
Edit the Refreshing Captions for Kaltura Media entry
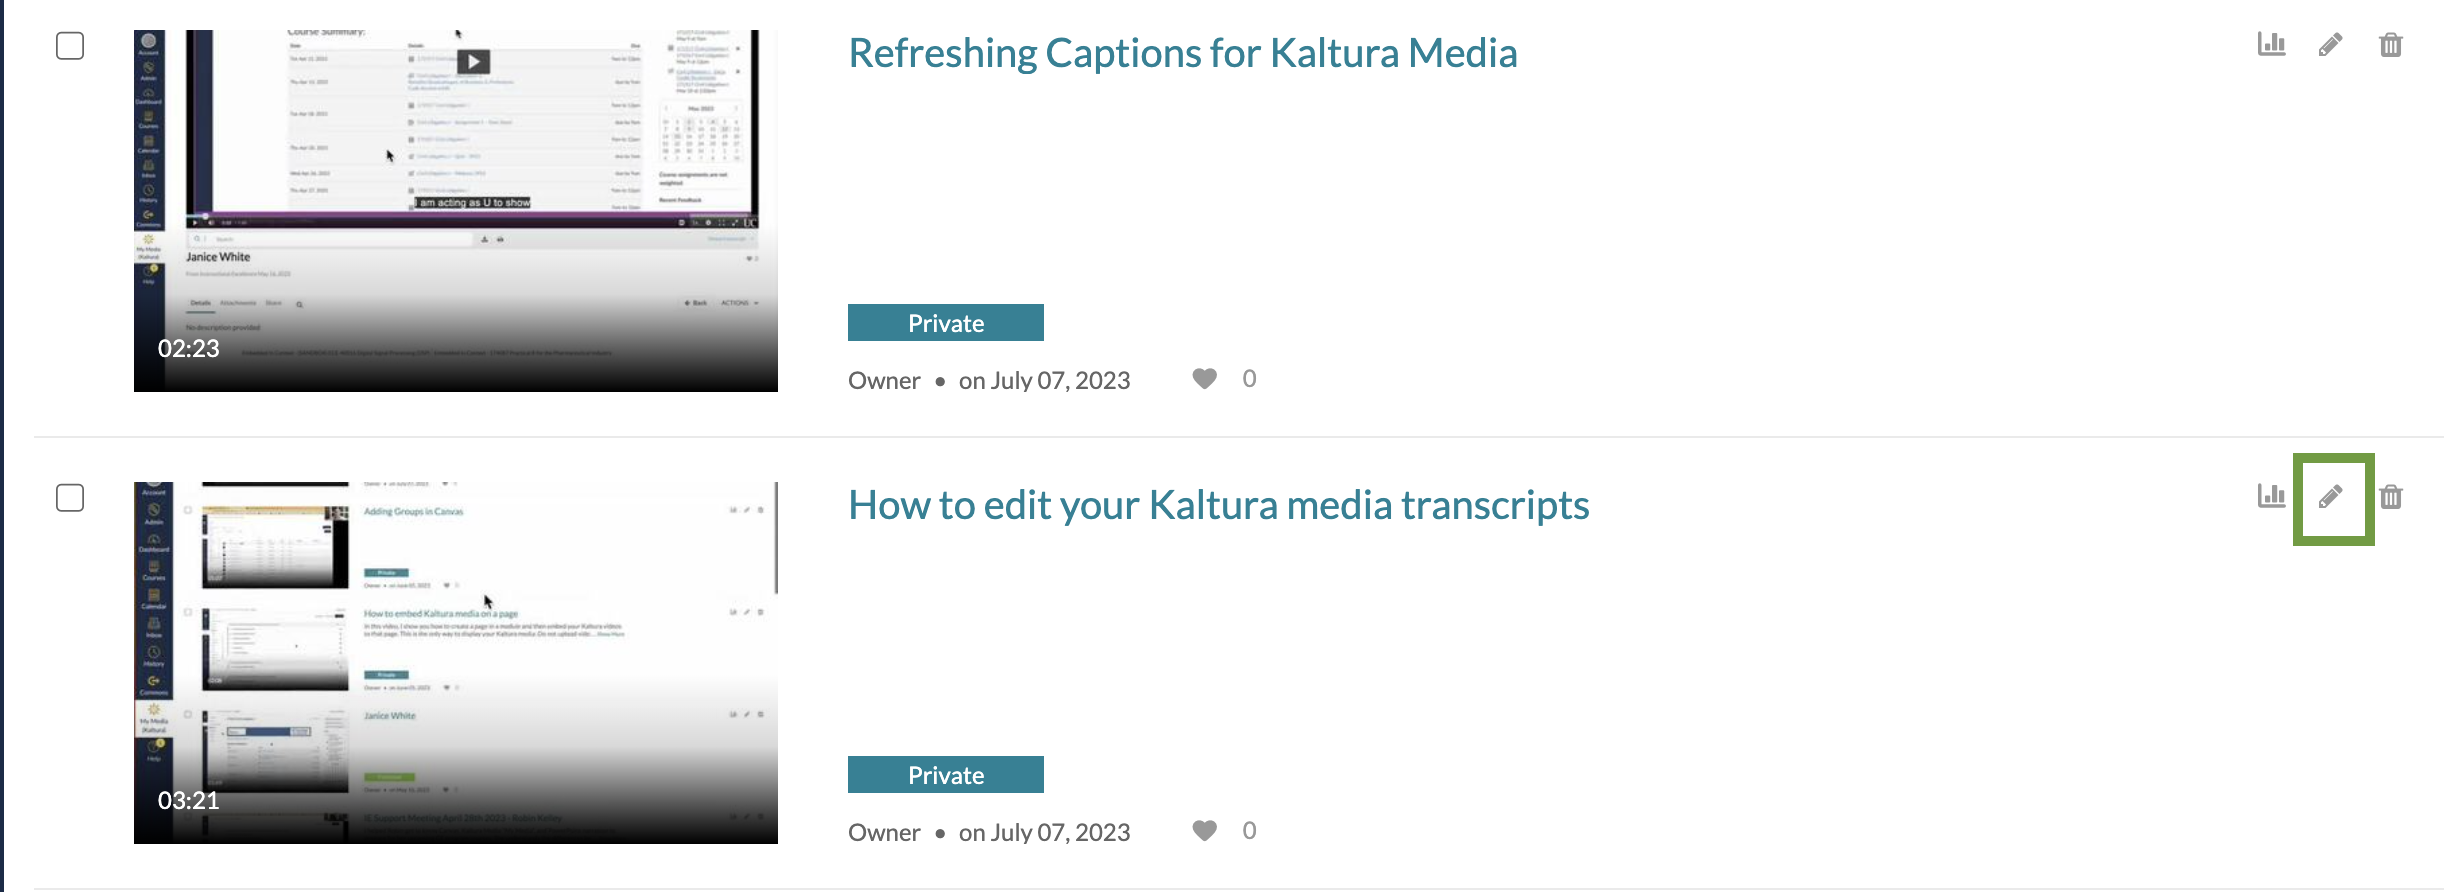2330,45
